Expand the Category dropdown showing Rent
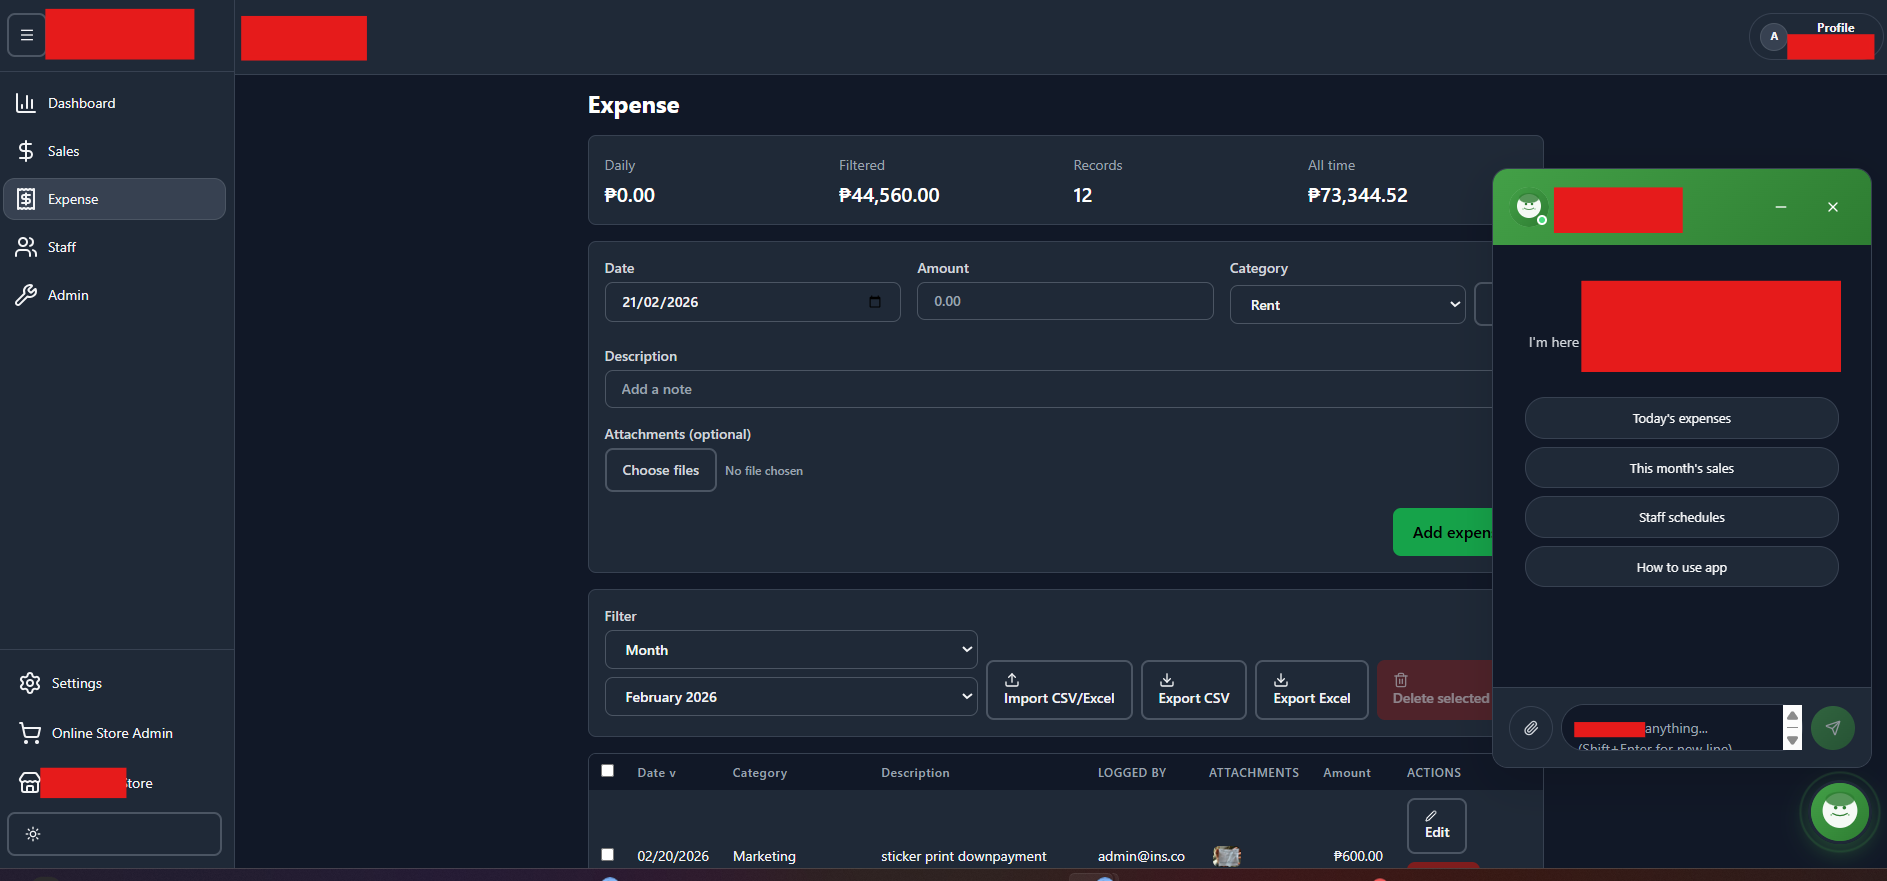The image size is (1887, 881). (1347, 305)
